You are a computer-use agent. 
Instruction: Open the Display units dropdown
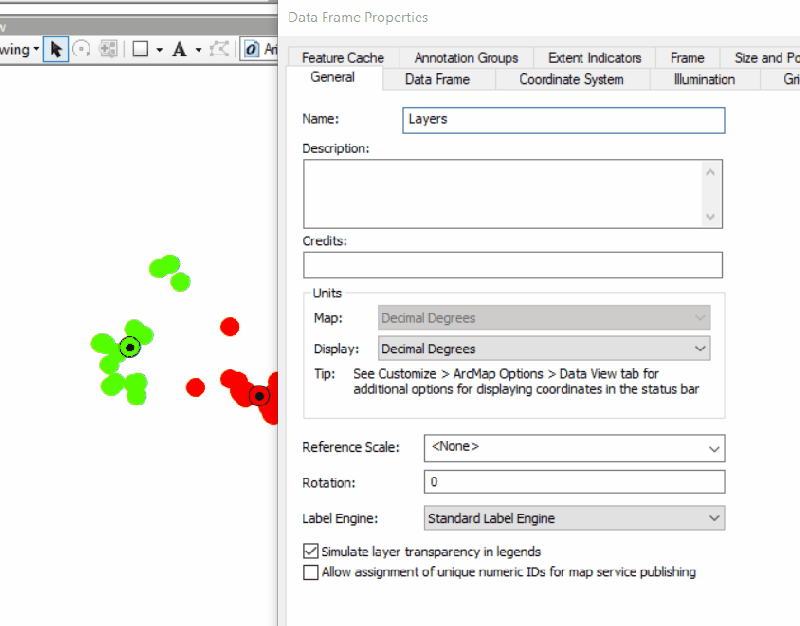(700, 348)
